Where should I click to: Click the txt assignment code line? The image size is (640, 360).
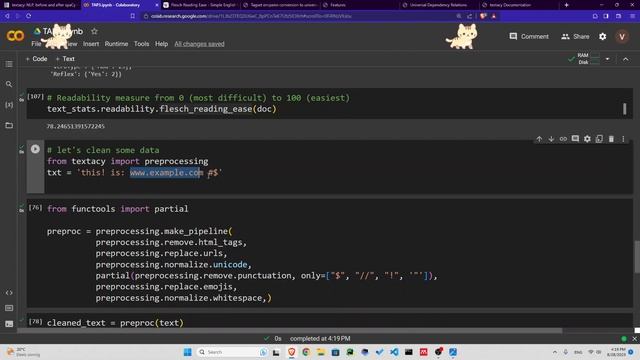tap(135, 172)
